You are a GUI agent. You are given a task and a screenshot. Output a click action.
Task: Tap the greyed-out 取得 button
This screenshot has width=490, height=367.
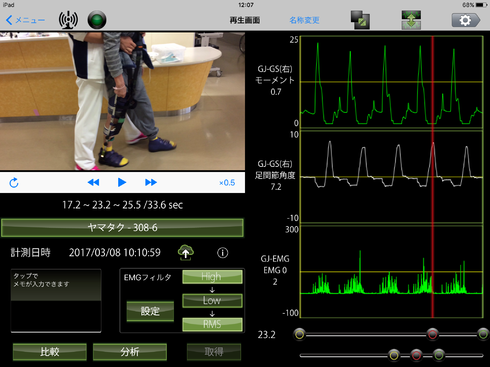(214, 352)
